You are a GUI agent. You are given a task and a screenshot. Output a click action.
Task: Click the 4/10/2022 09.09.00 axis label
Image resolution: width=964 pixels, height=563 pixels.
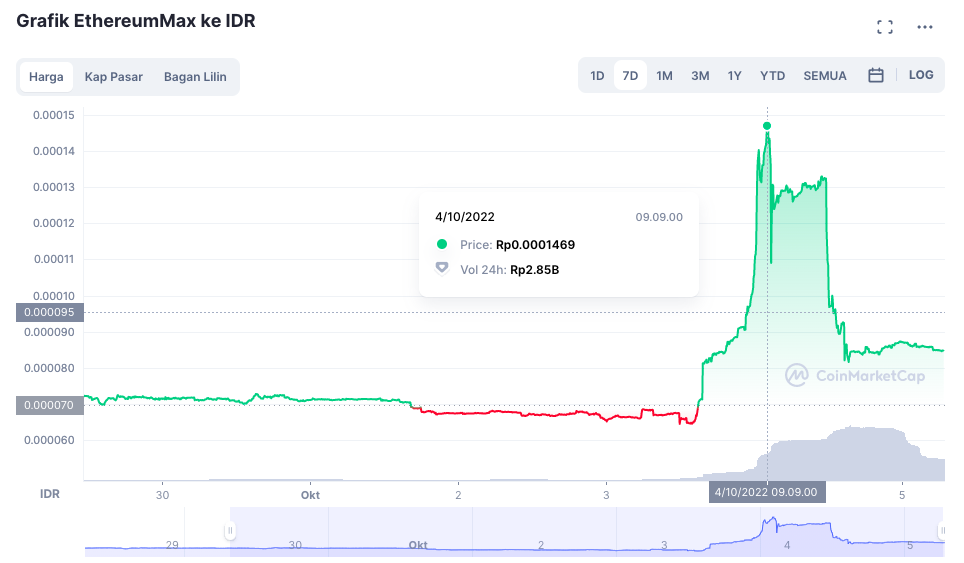coord(766,492)
